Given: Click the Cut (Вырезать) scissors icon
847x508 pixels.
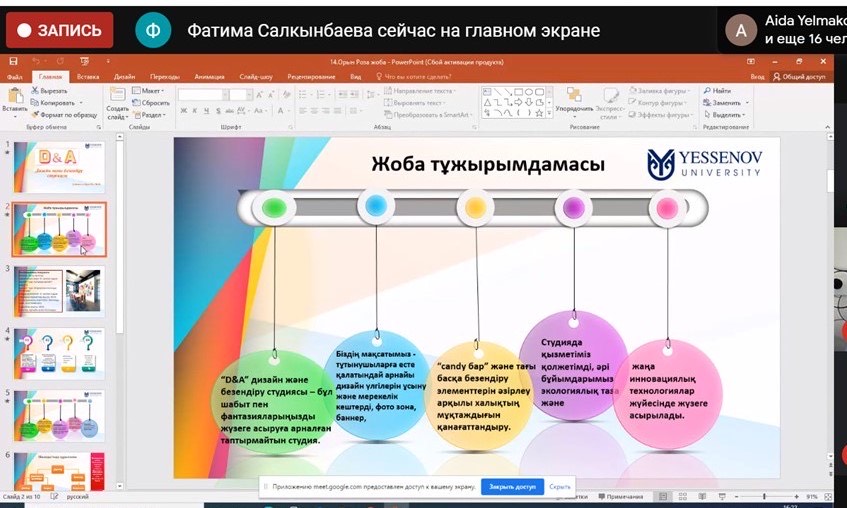Looking at the screenshot, I should [x=35, y=90].
